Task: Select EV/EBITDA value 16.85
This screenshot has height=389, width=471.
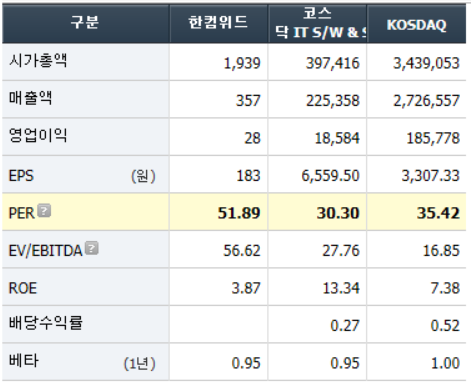Action: pos(441,251)
